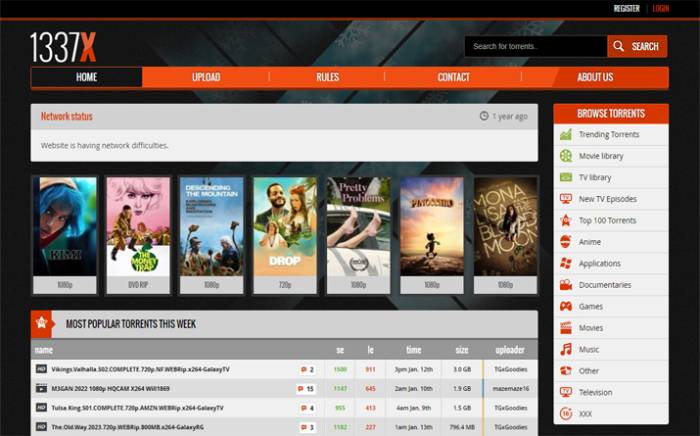This screenshot has height=436, width=700.
Task: Click the HD icon on The Old Way row
Action: point(41,427)
